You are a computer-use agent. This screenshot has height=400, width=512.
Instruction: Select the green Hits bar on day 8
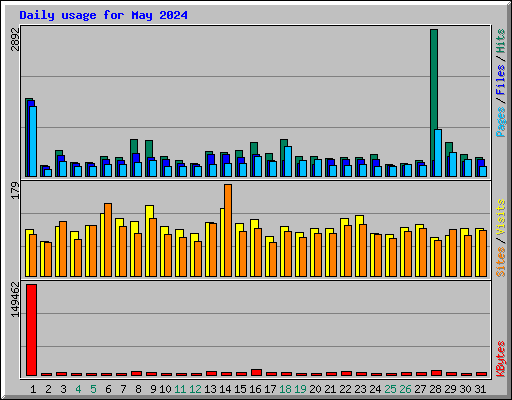coord(134,158)
